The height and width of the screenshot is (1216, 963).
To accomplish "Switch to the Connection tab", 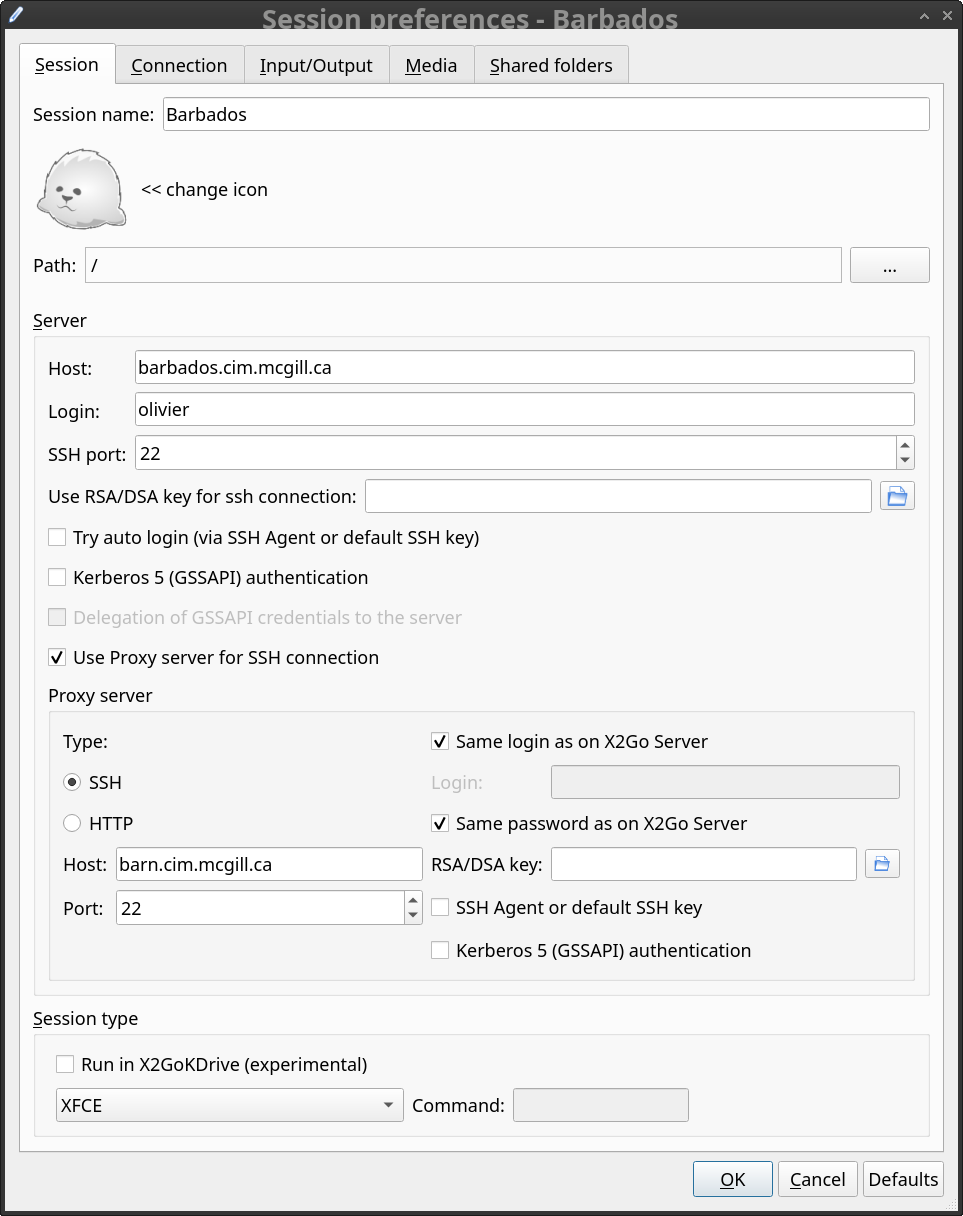I will pos(179,66).
